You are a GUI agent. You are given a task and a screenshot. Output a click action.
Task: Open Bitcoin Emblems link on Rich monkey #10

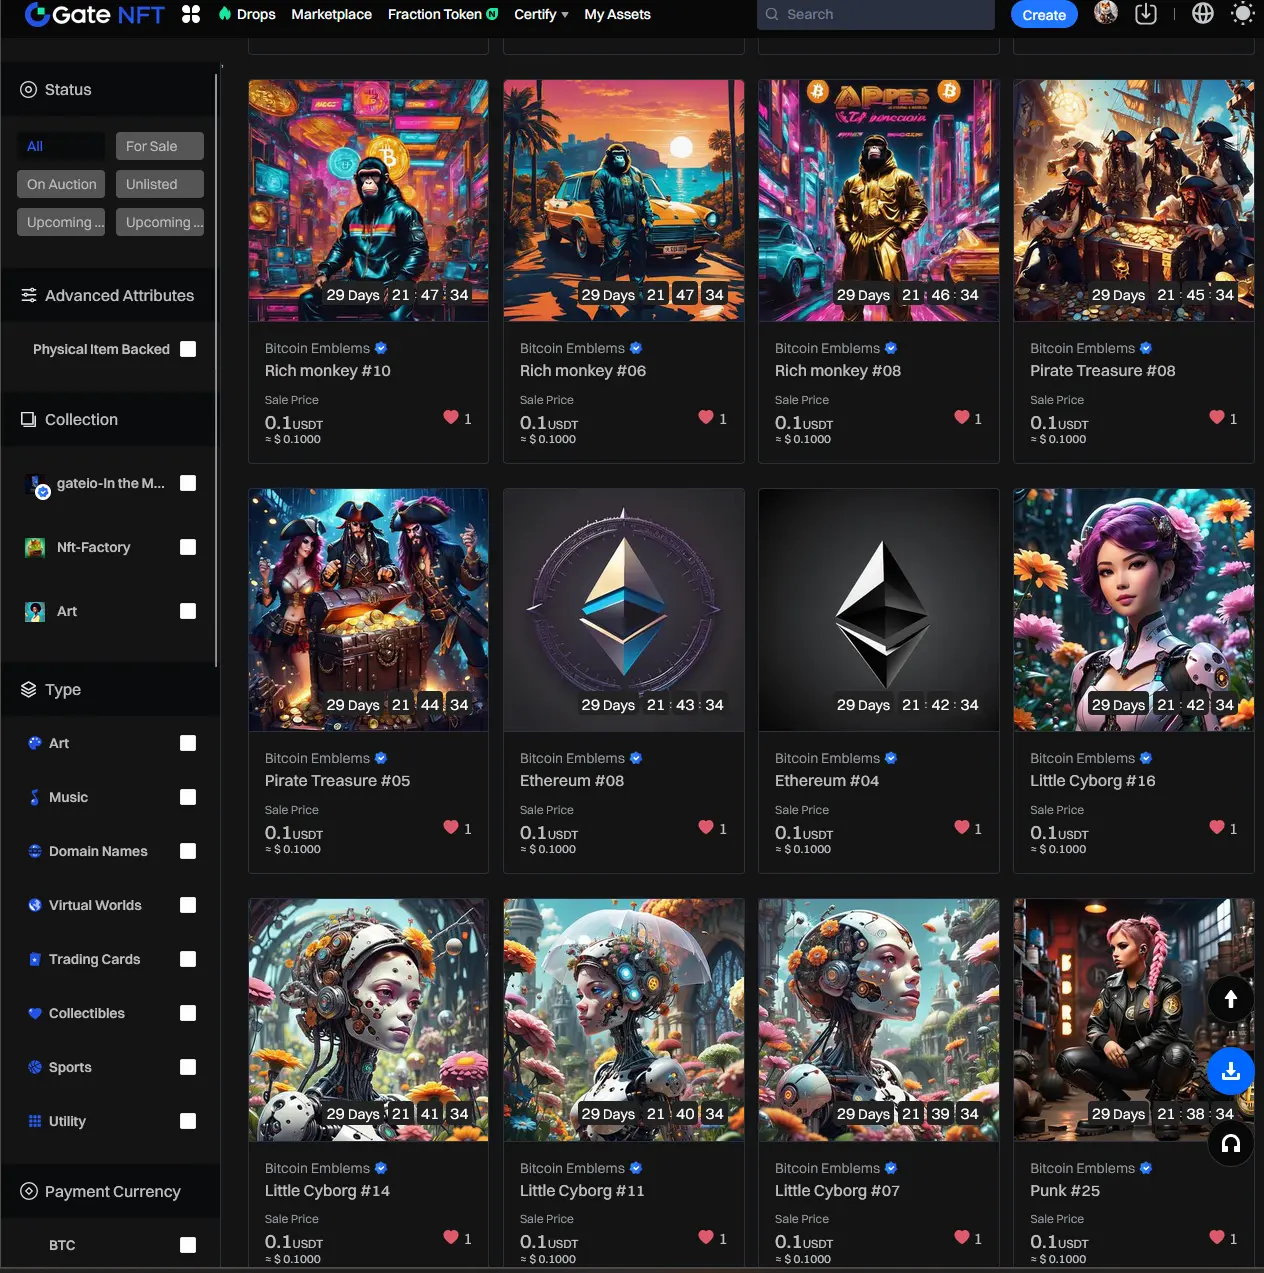pyautogui.click(x=317, y=348)
